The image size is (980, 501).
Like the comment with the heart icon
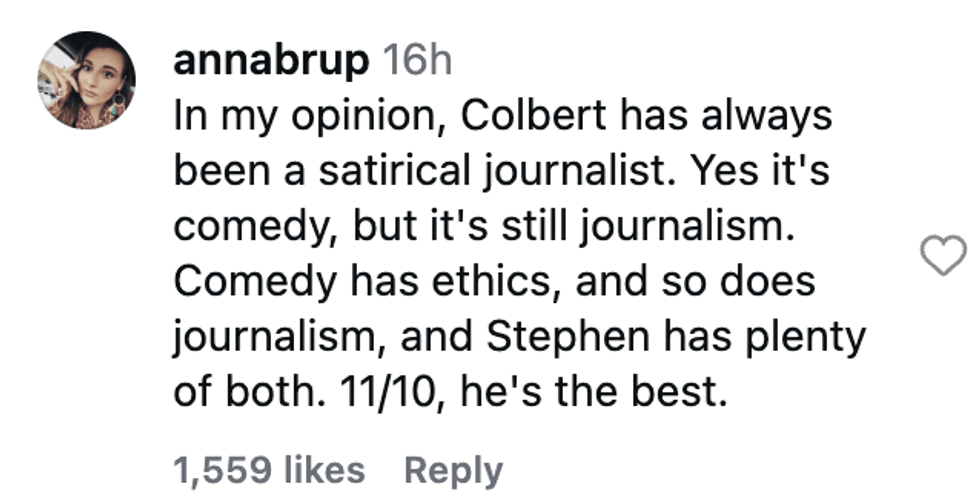[x=942, y=255]
